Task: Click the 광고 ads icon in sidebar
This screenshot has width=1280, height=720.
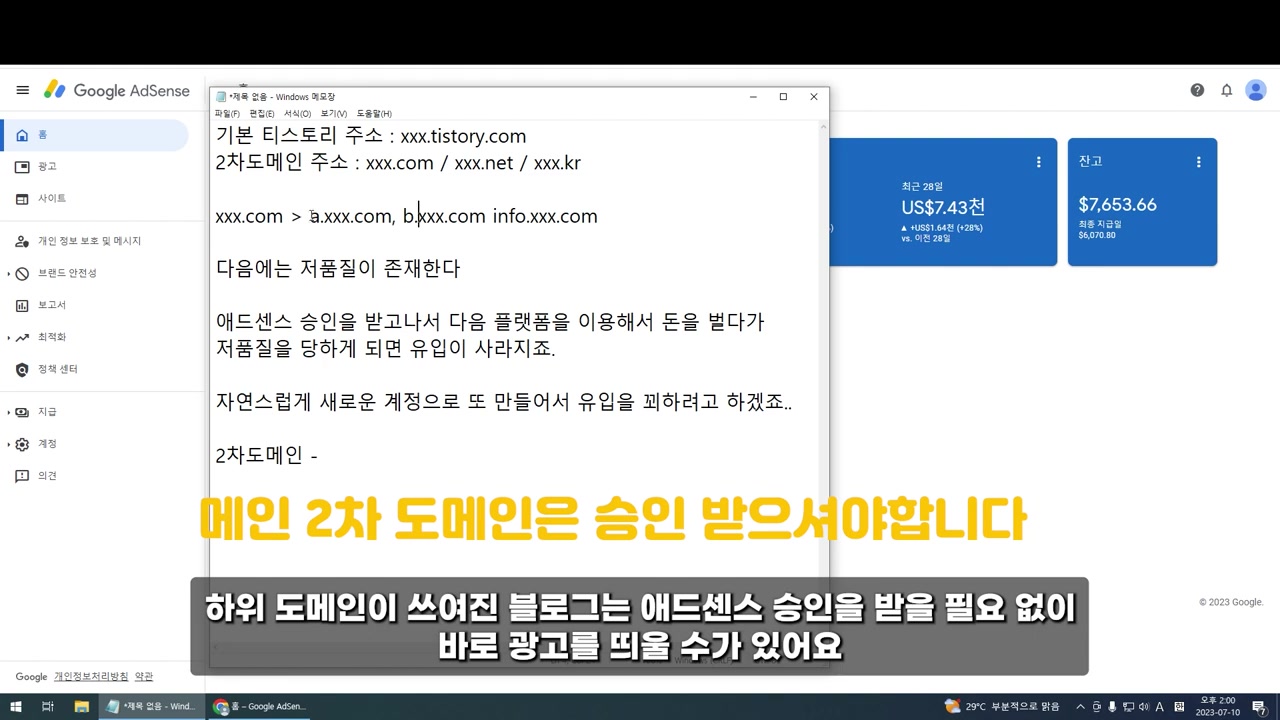Action: pyautogui.click(x=22, y=167)
